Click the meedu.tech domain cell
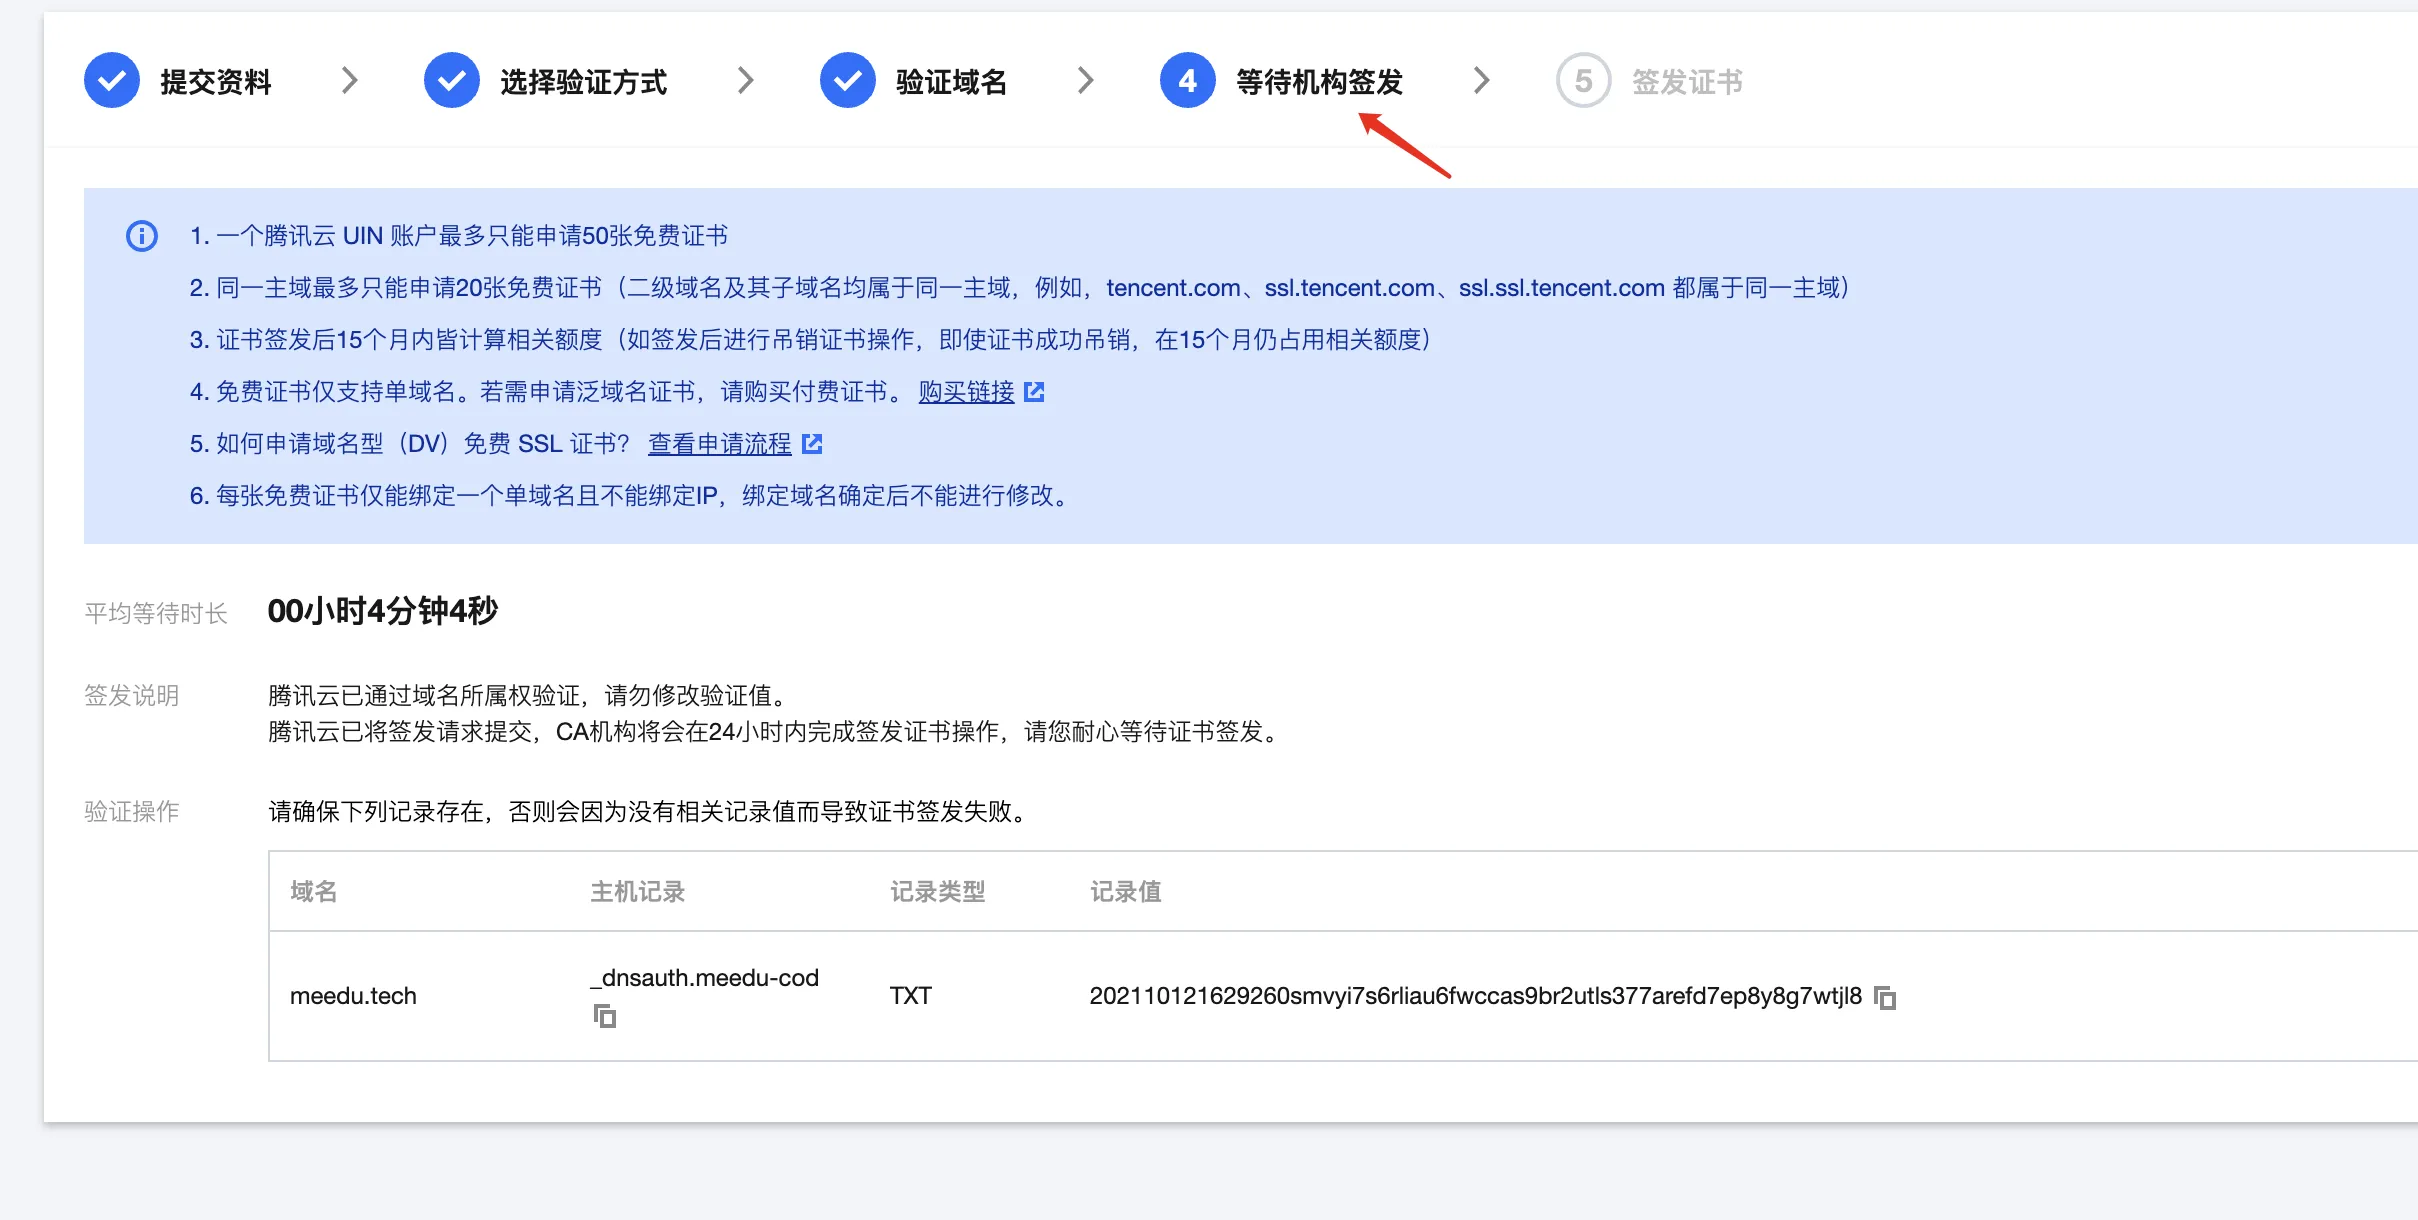This screenshot has height=1220, width=2418. pos(353,996)
